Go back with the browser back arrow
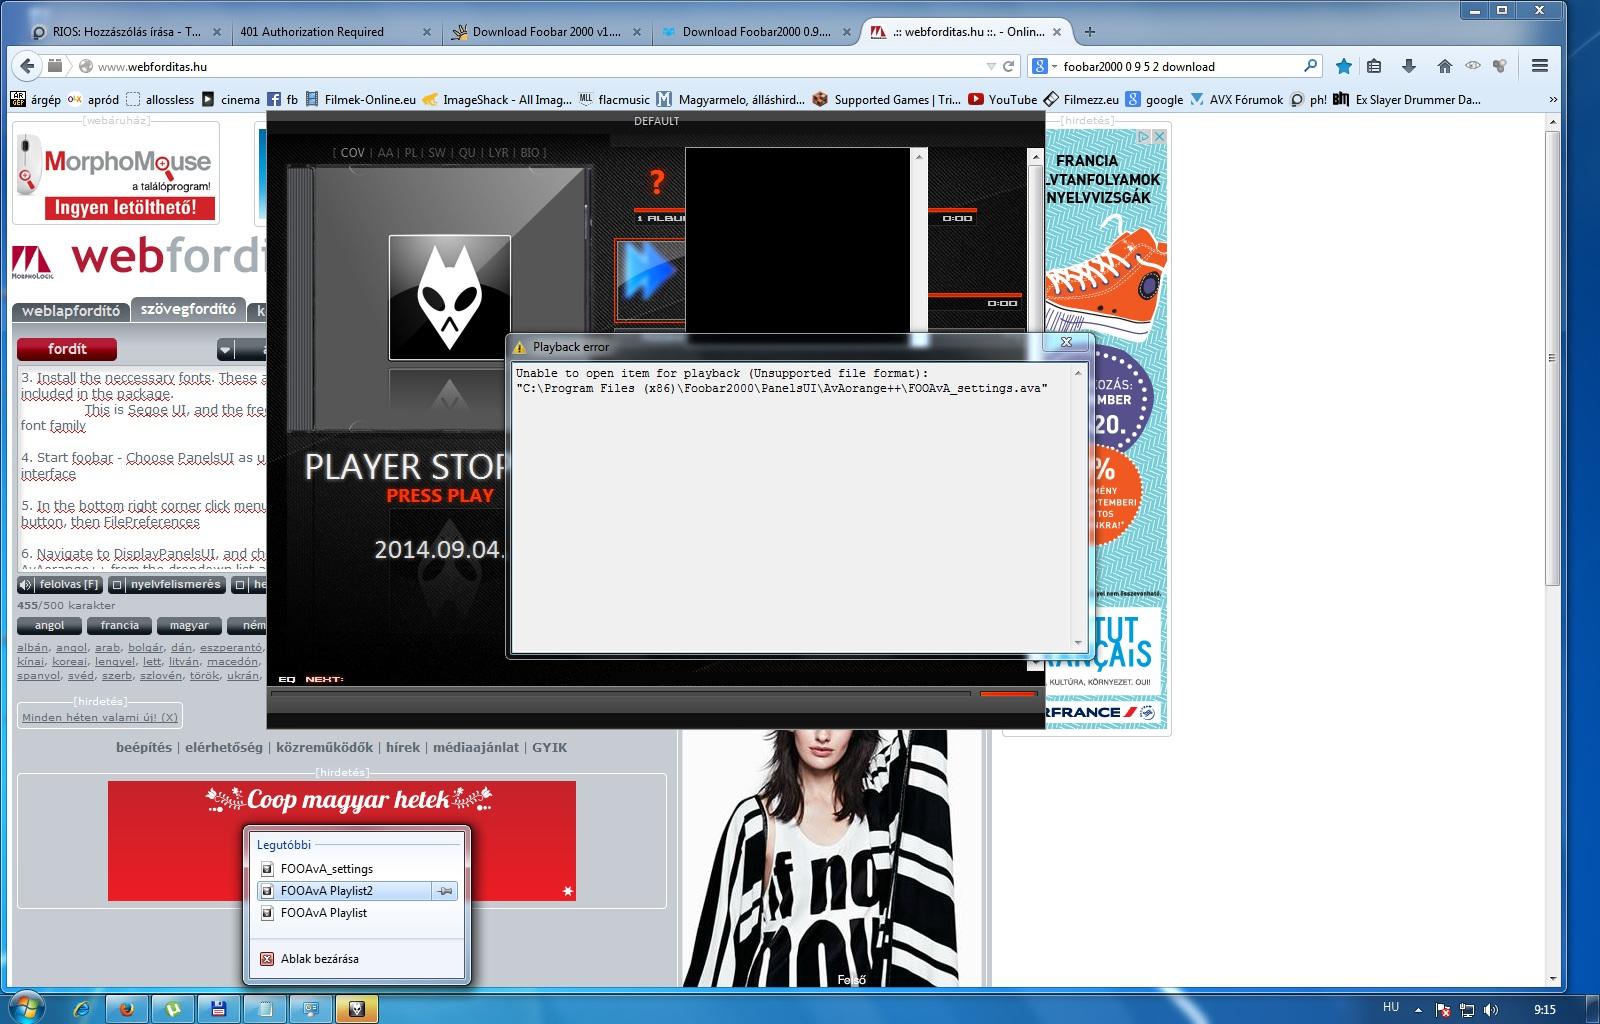 [x=26, y=66]
